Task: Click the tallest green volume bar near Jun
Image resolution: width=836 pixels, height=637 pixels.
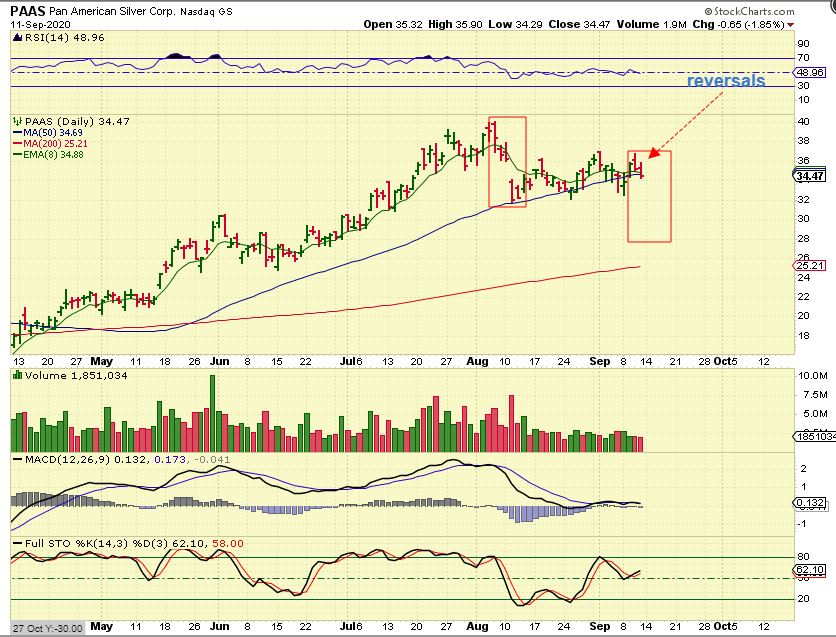Action: point(213,414)
